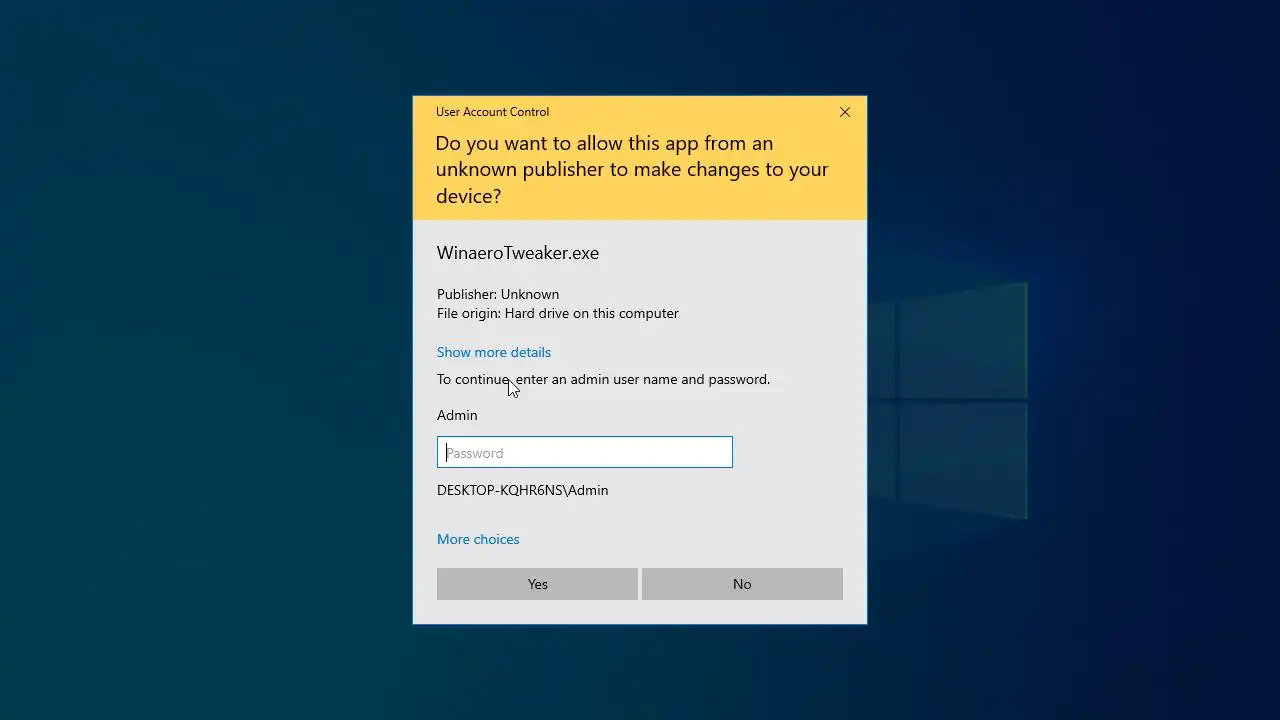This screenshot has height=720, width=1280.
Task: Open the Show more details link
Action: (x=494, y=352)
